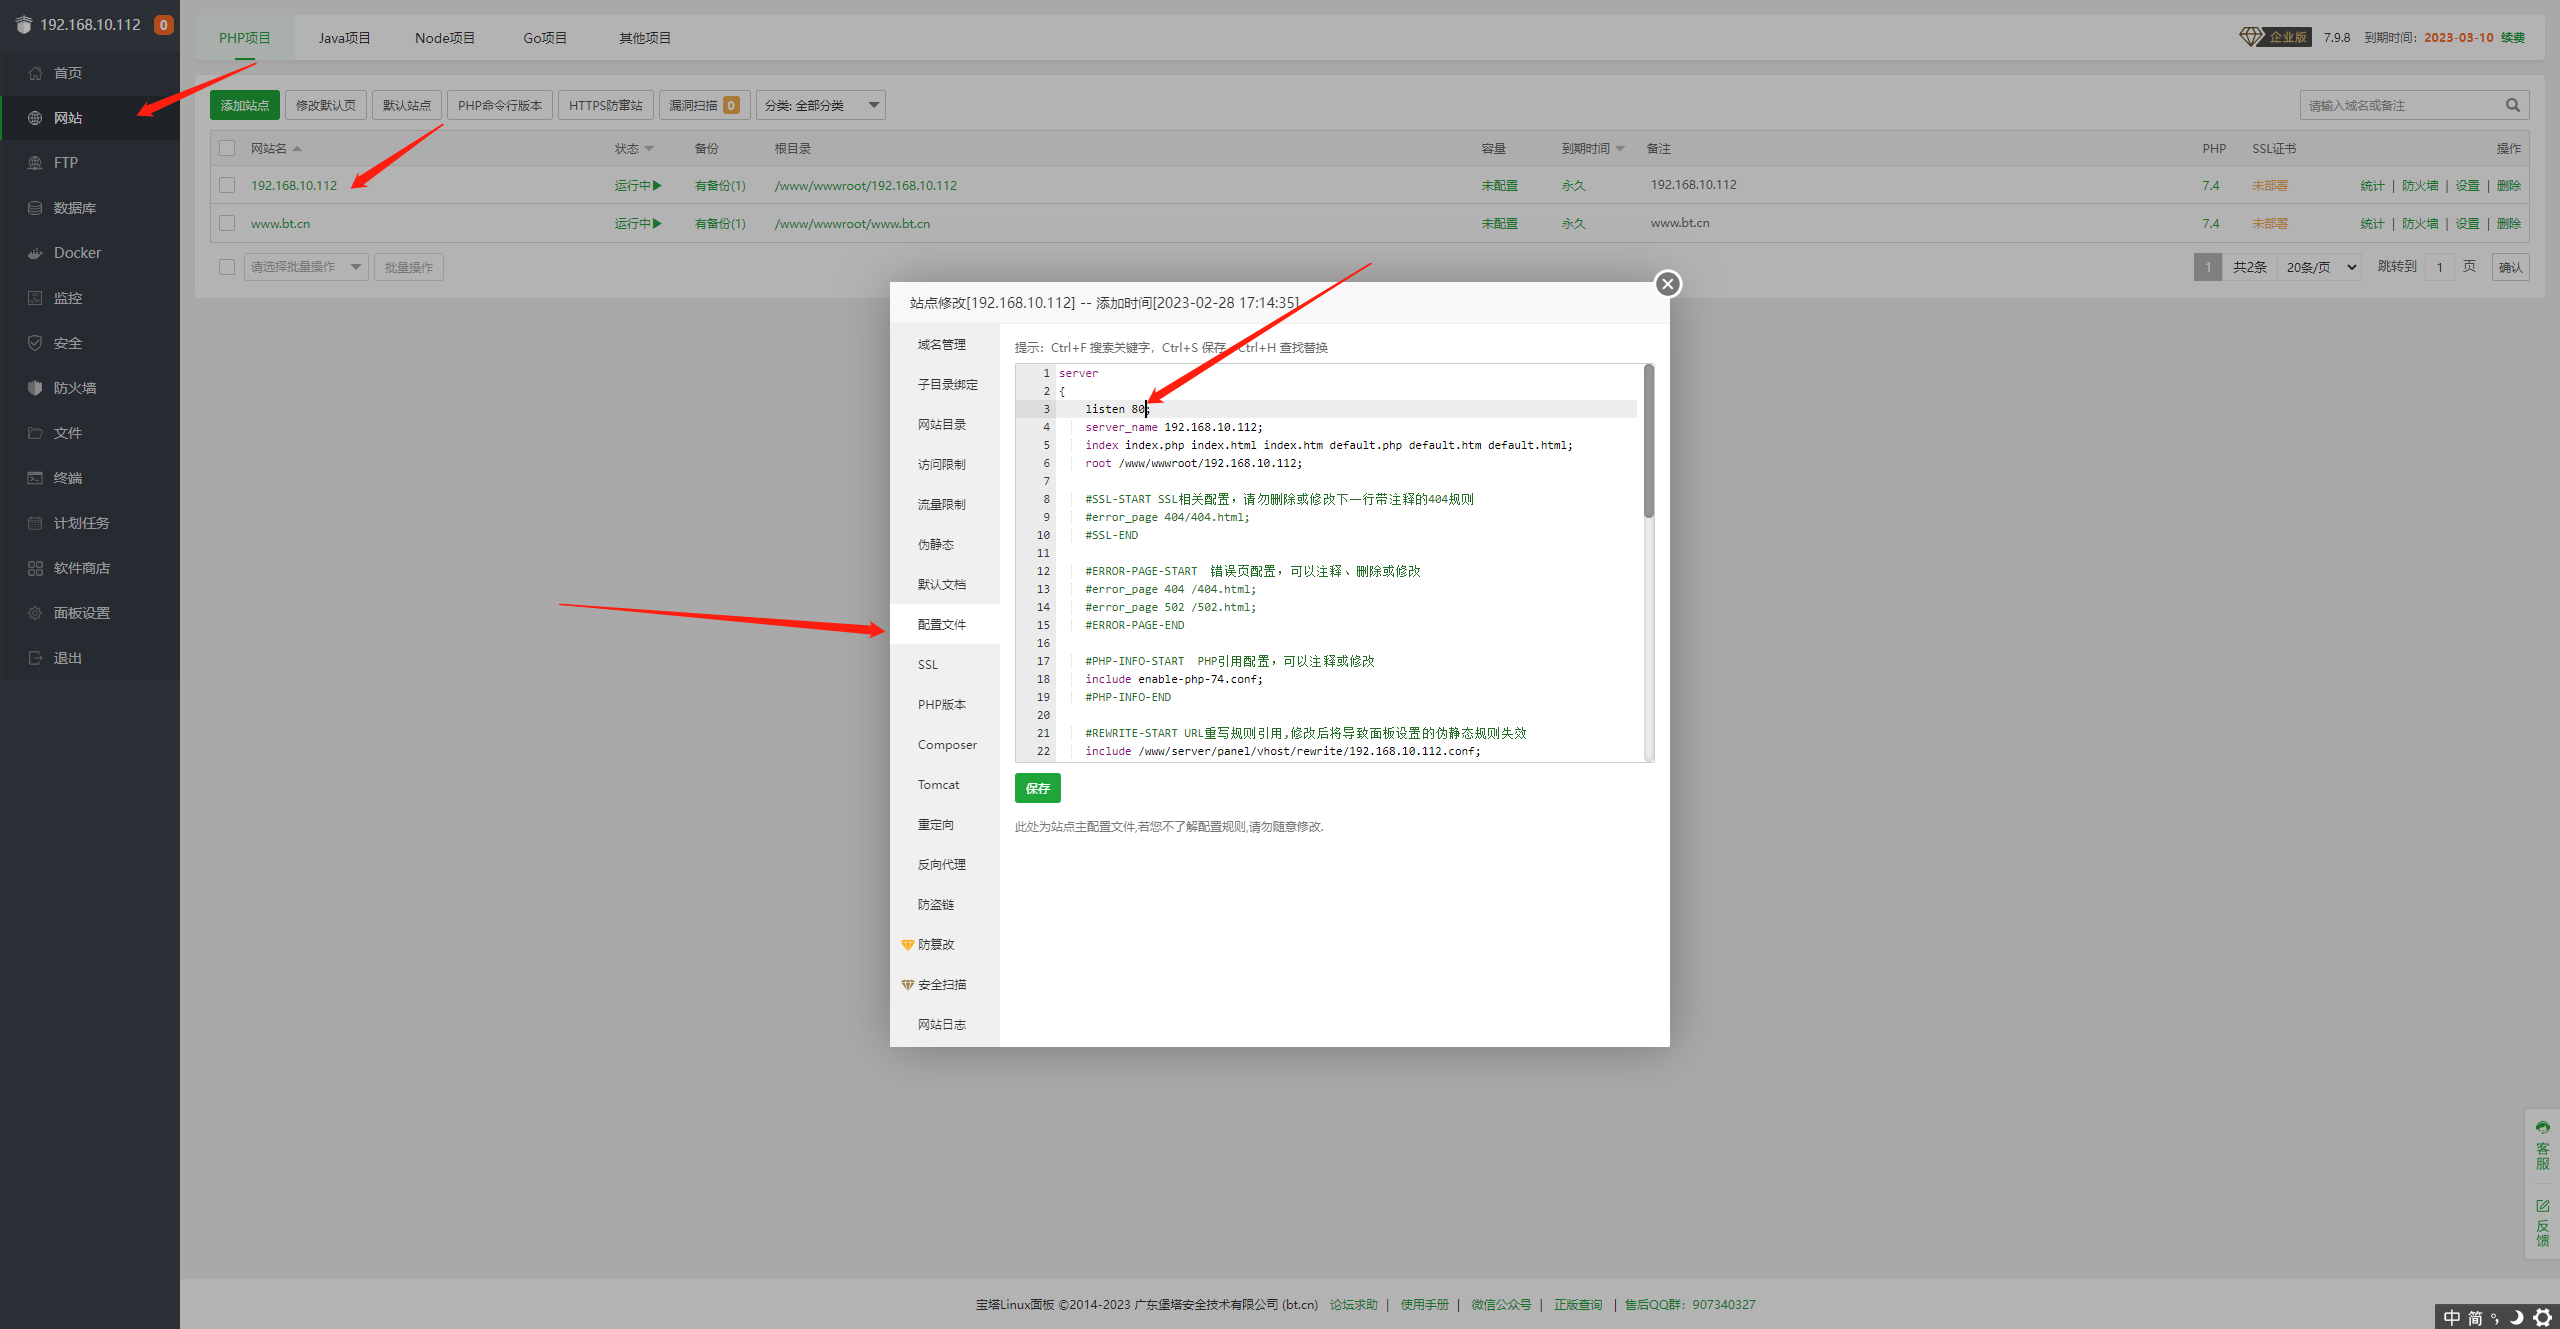Switch to the 其他项目 tab
Image resolution: width=2560 pixels, height=1329 pixels.
point(645,38)
